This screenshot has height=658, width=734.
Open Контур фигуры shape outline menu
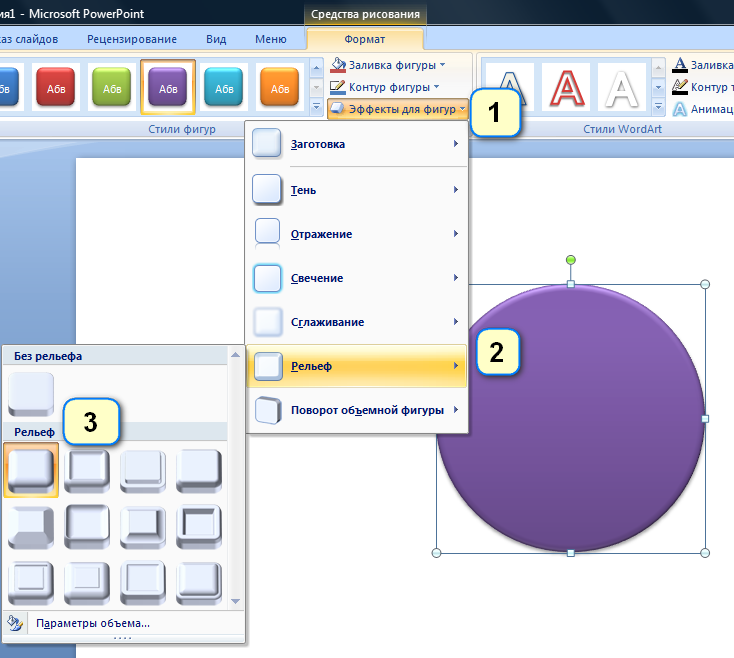tap(385, 87)
